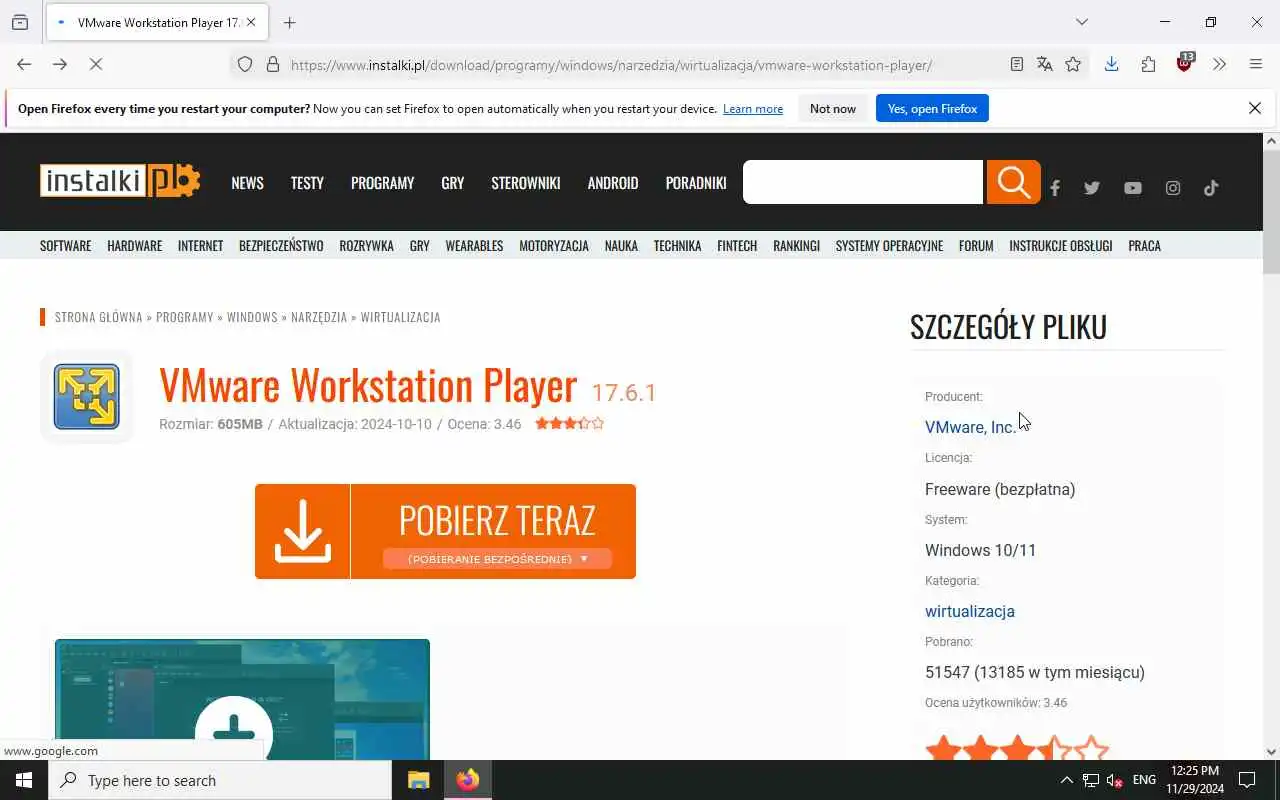Viewport: 1280px width, 800px height.
Task: Open wirtualizacja category link in details
Action: point(970,611)
